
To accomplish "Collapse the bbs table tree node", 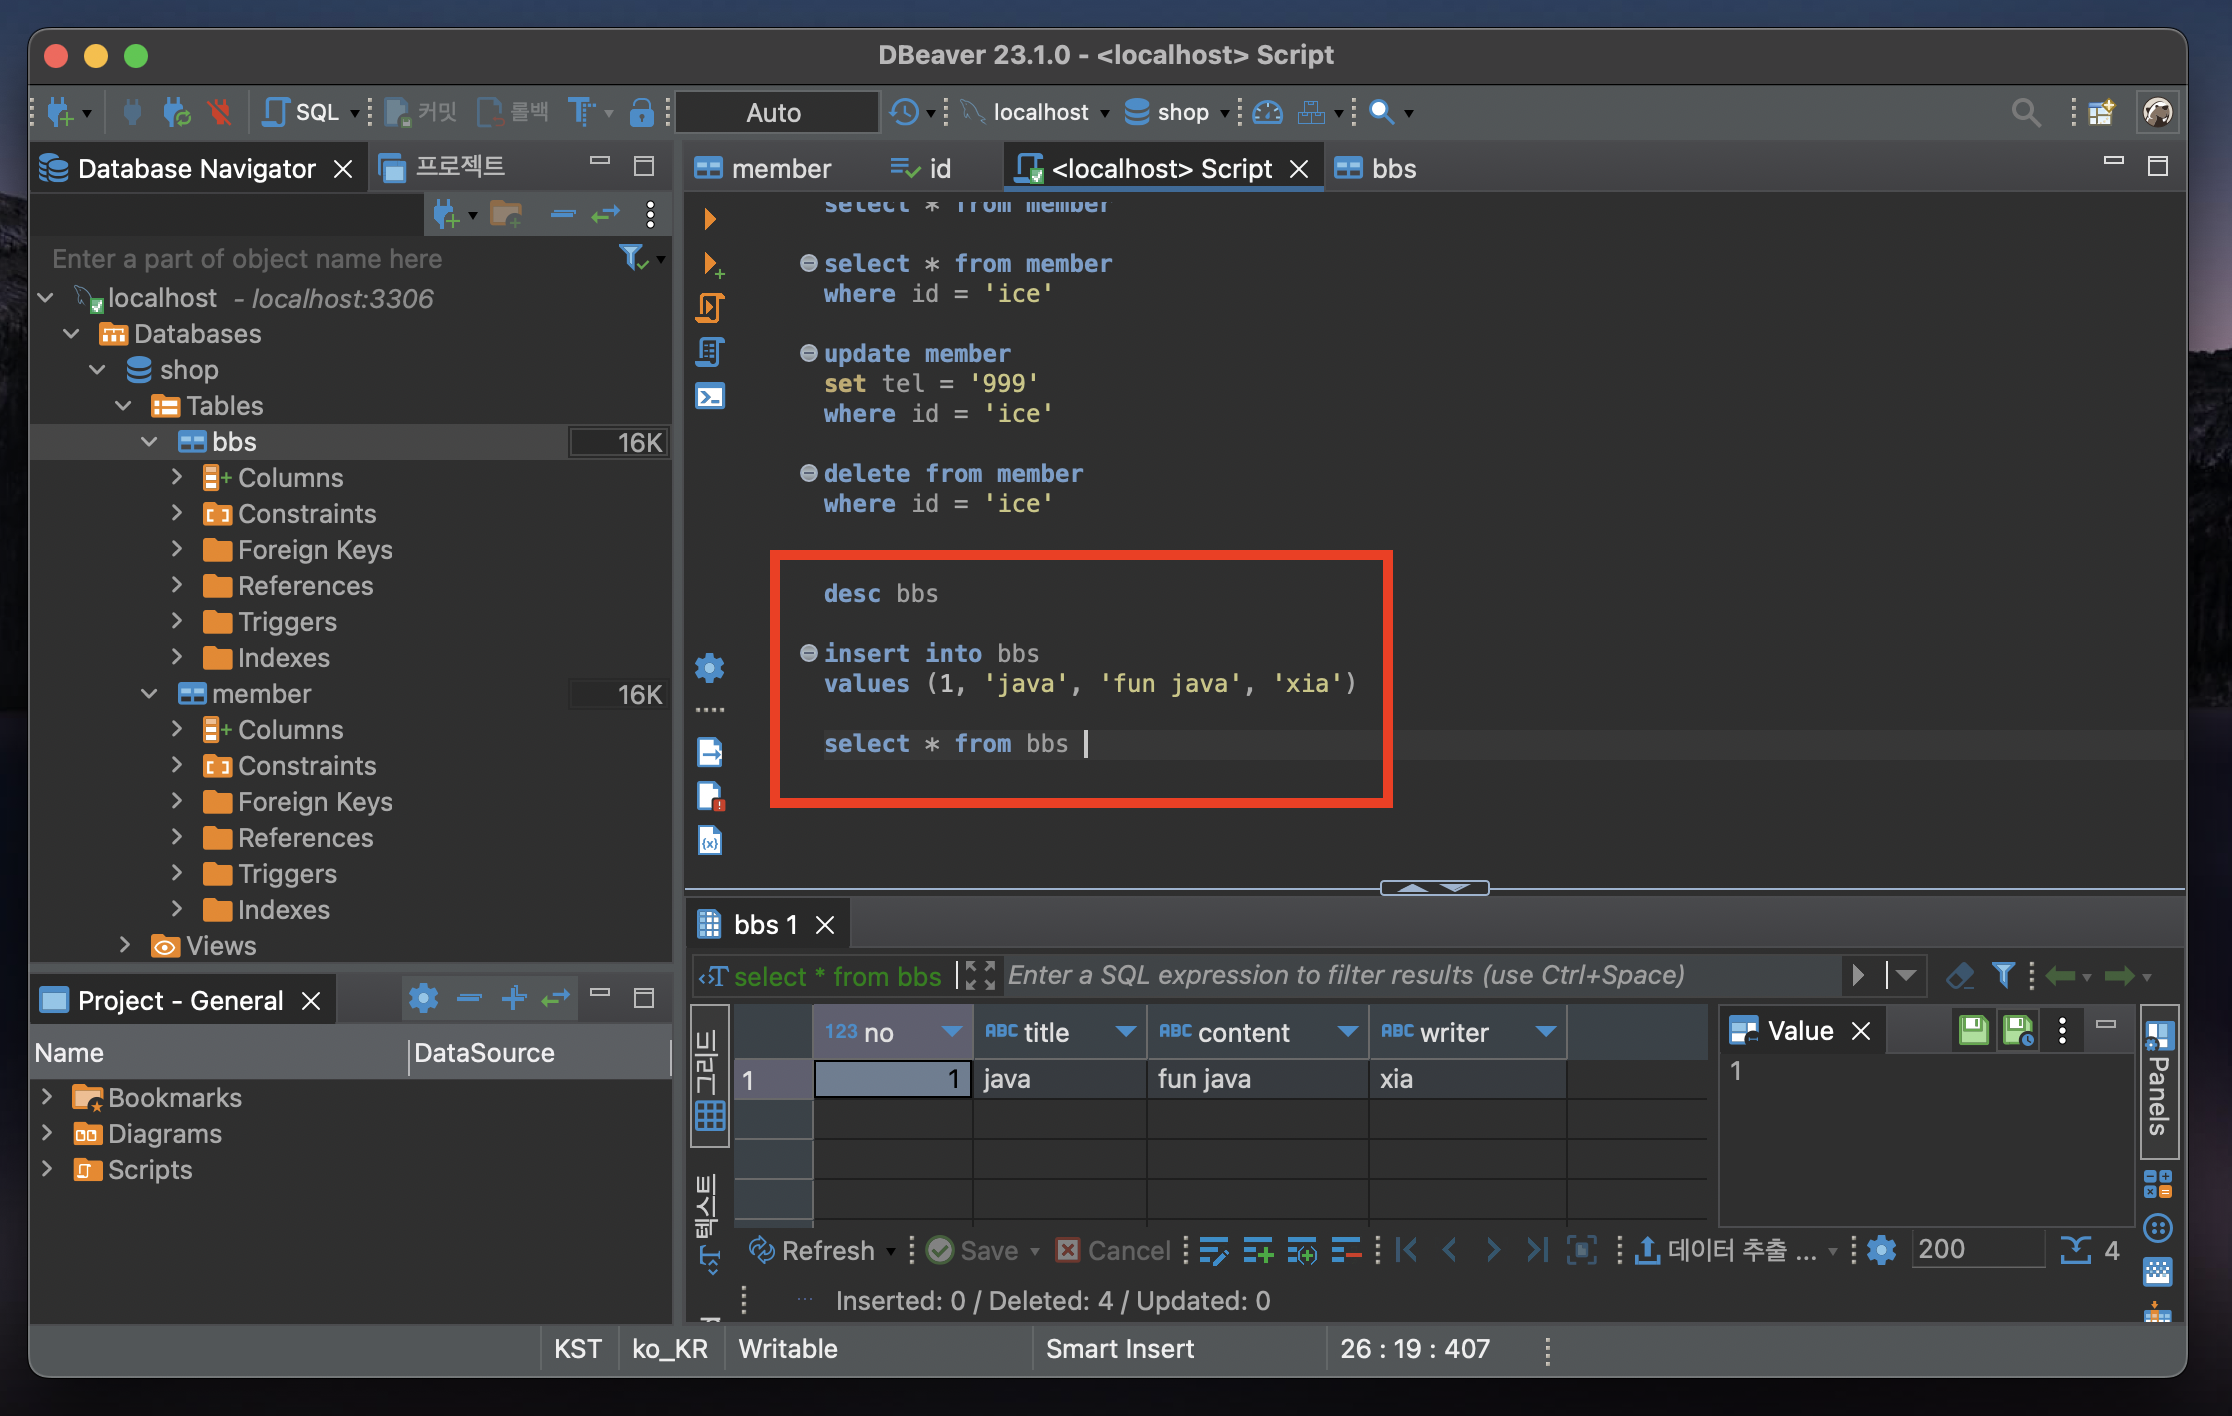I will pos(149,442).
